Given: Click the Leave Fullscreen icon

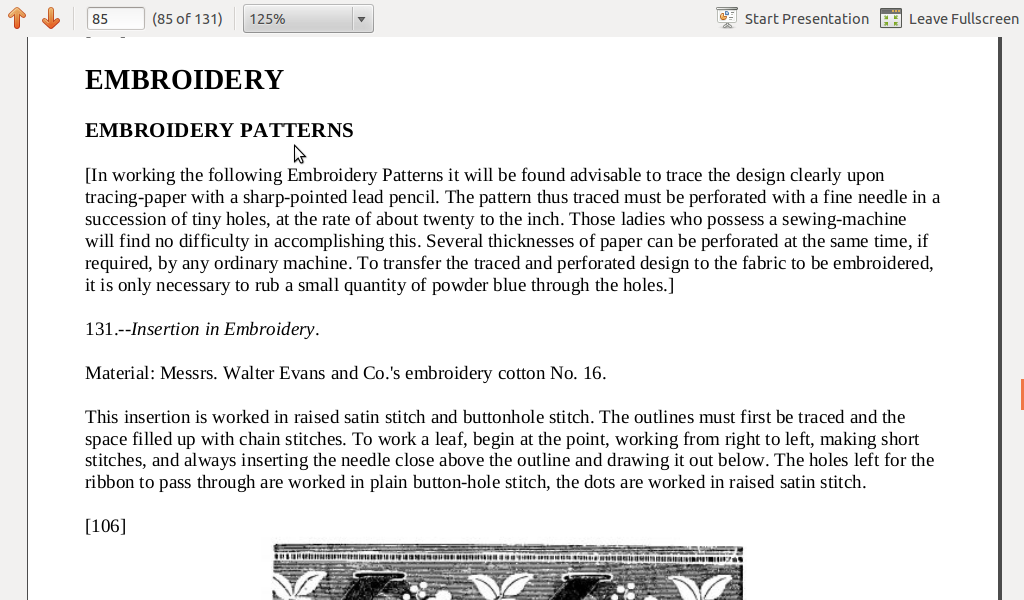Looking at the screenshot, I should pos(891,18).
